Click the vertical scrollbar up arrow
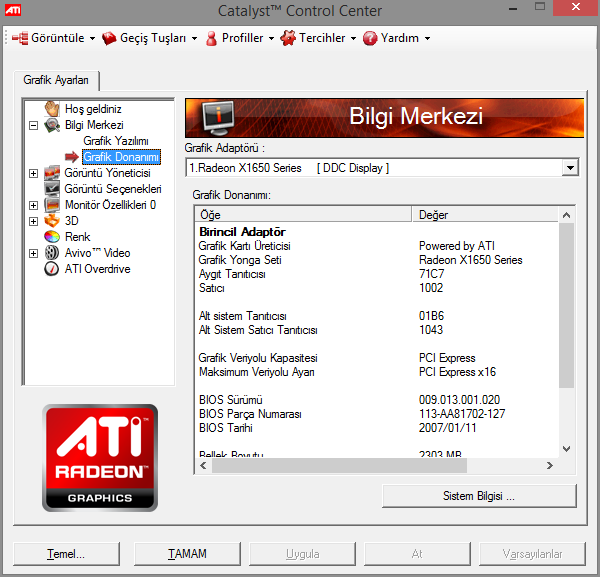This screenshot has width=600, height=577. pyautogui.click(x=566, y=215)
